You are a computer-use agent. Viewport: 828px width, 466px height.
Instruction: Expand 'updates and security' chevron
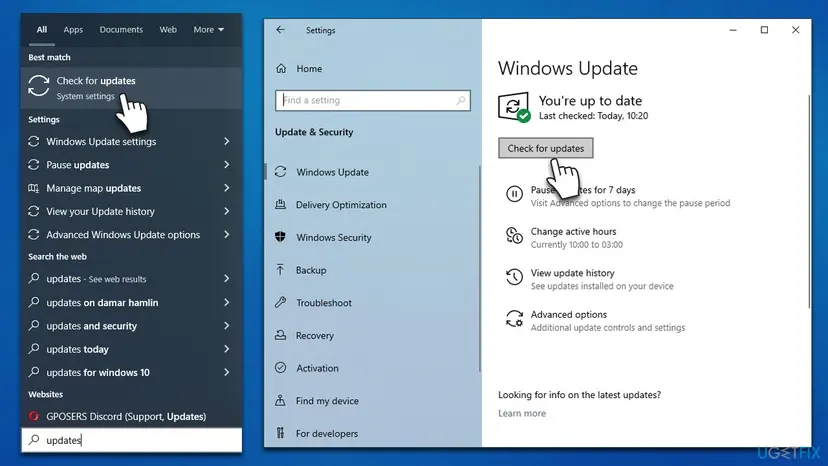coord(227,325)
